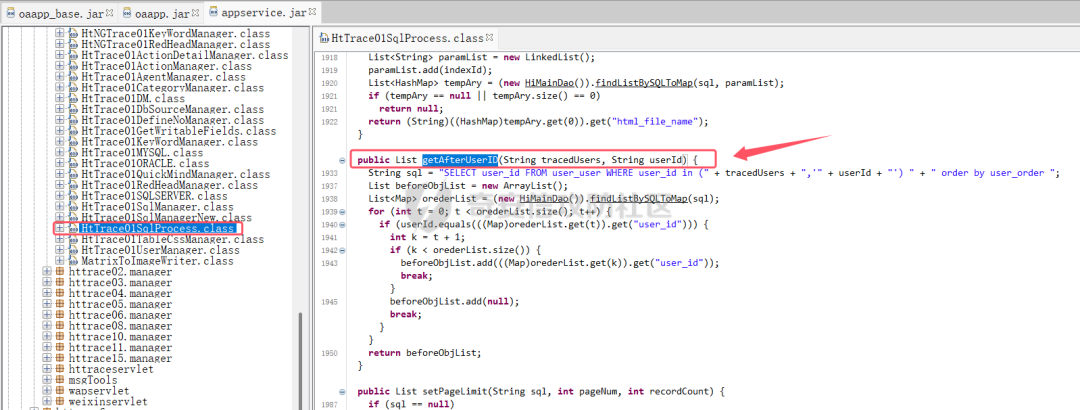Select HtTrace01KeyWordManager.class in the tree
The width and height of the screenshot is (1080, 410).
coord(169,142)
